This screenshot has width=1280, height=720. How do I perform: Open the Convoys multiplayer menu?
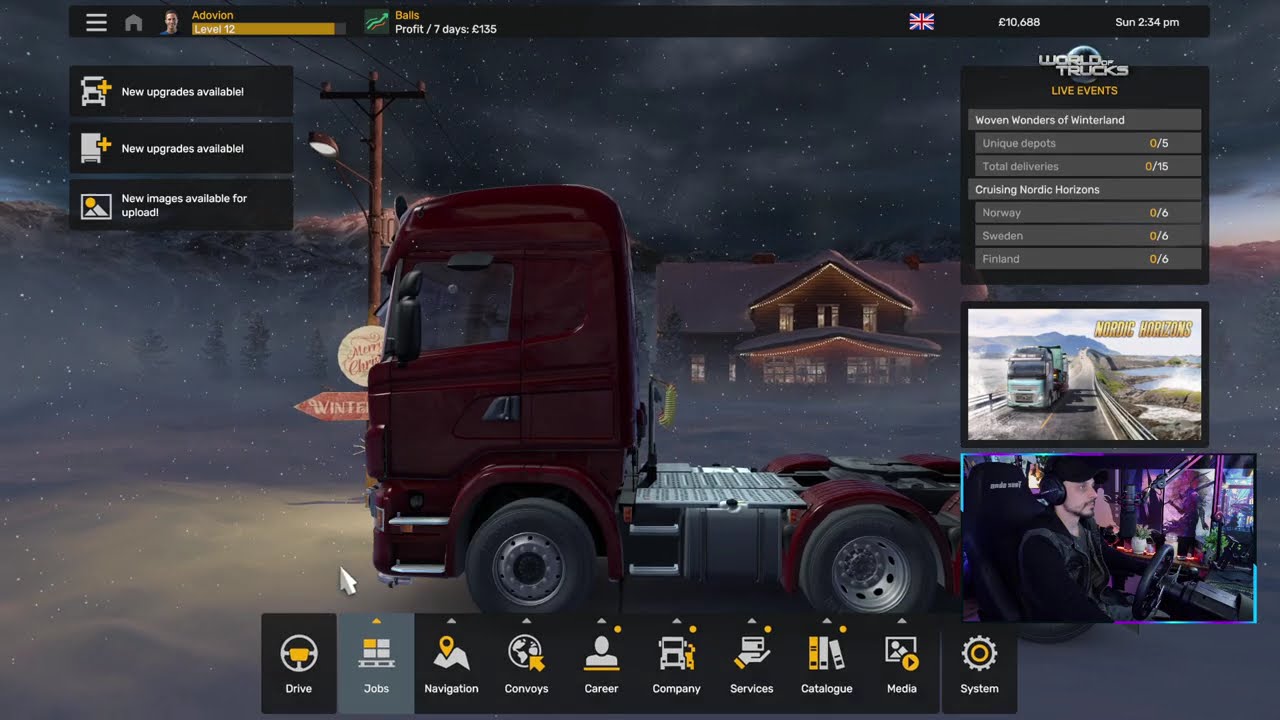[x=526, y=664]
